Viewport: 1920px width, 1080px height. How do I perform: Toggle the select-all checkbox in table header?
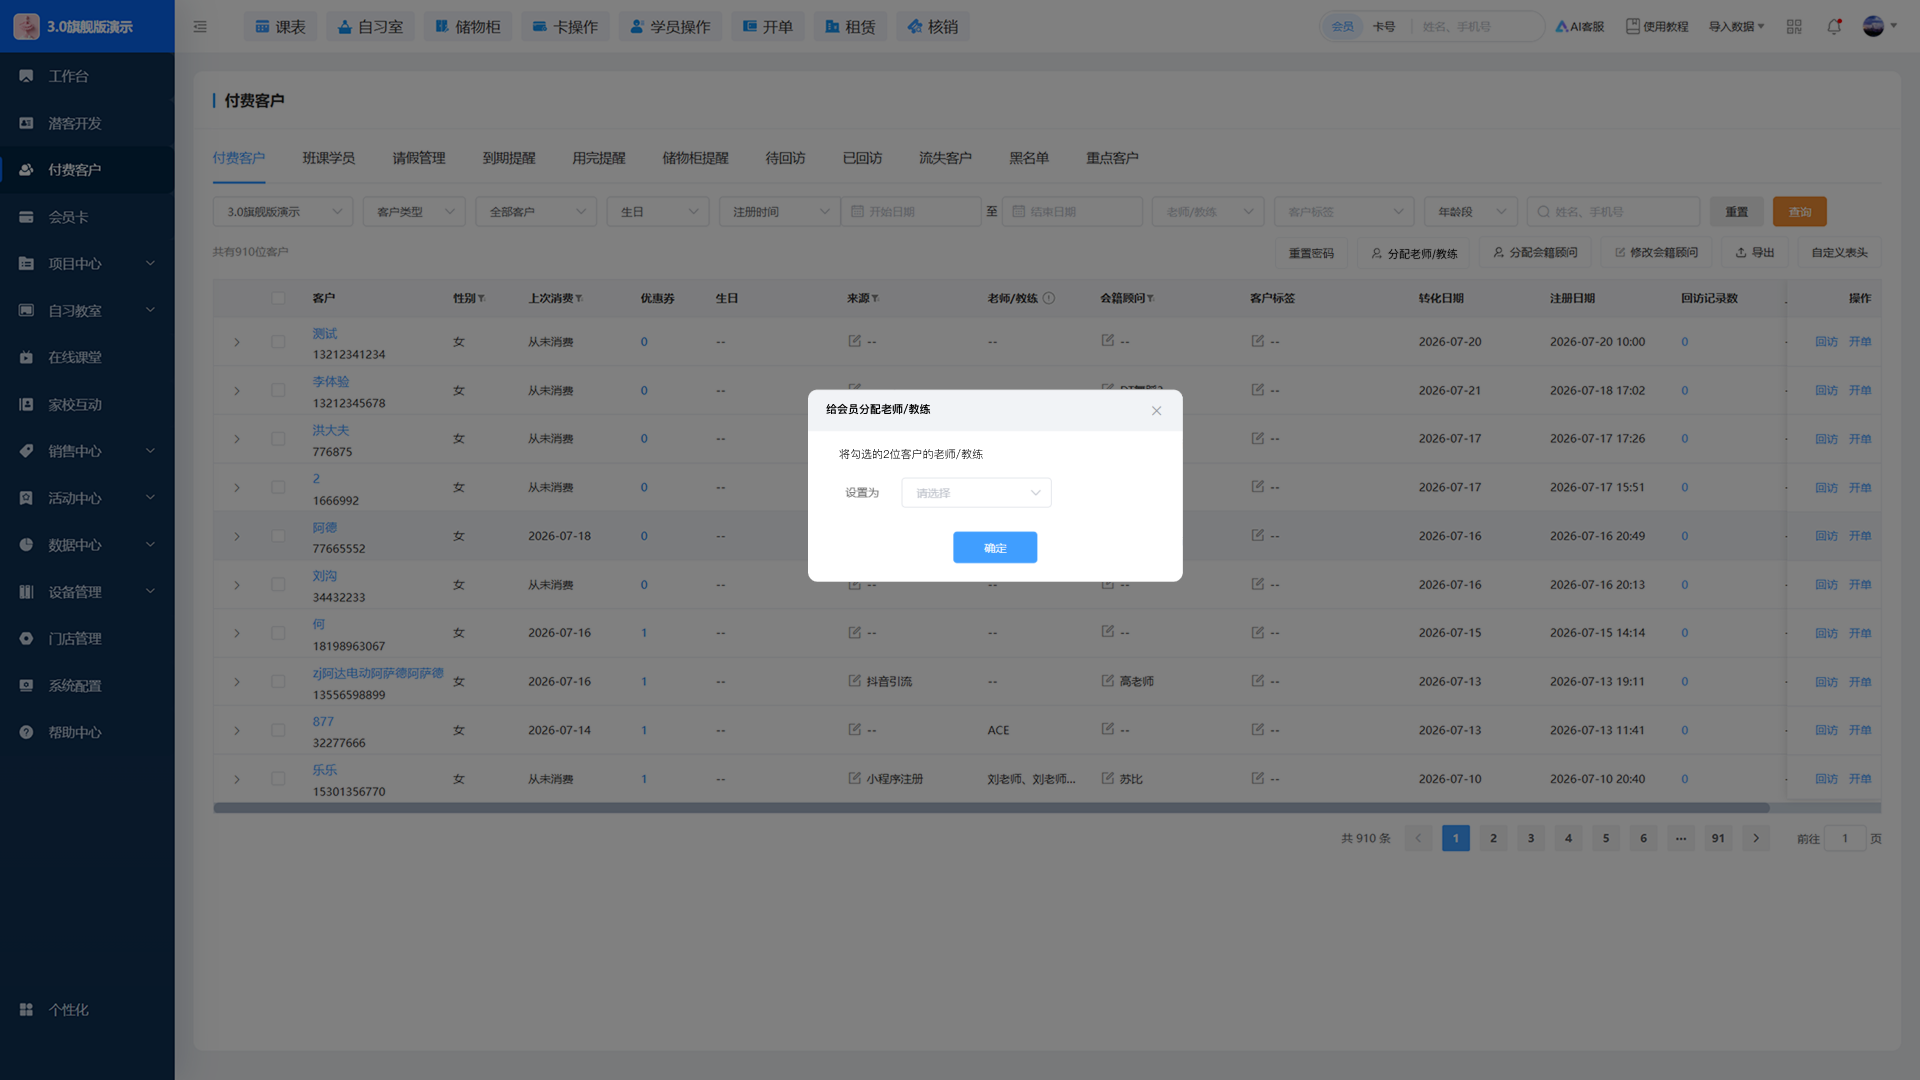coord(278,298)
